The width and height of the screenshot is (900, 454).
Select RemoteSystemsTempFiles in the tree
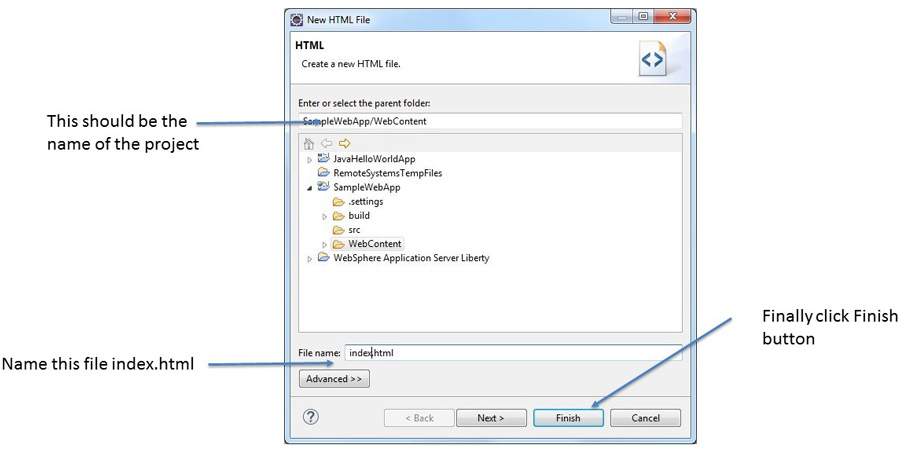tap(387, 173)
